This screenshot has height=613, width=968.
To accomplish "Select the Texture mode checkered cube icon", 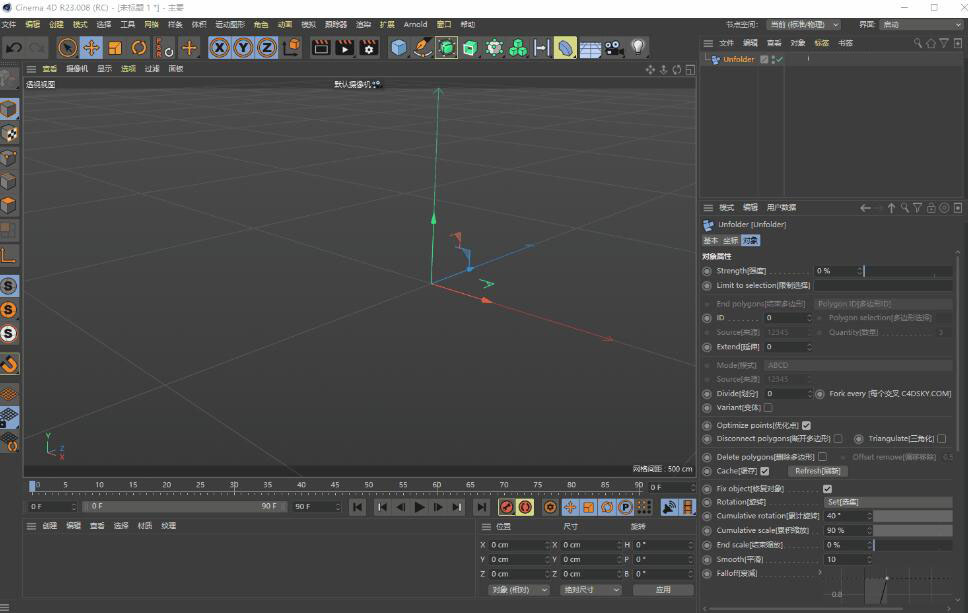I will pyautogui.click(x=9, y=133).
